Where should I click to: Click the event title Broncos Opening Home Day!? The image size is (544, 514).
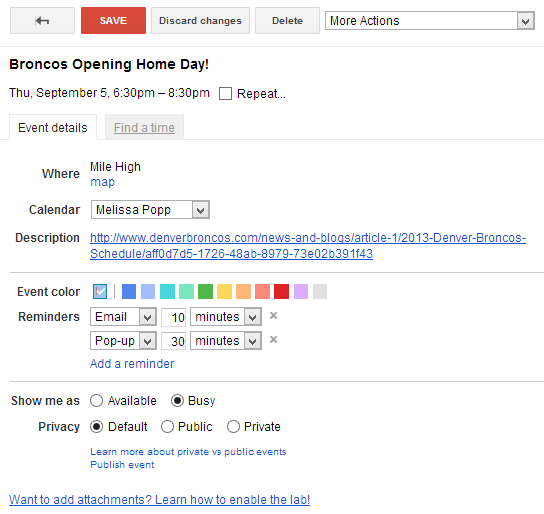tap(109, 64)
